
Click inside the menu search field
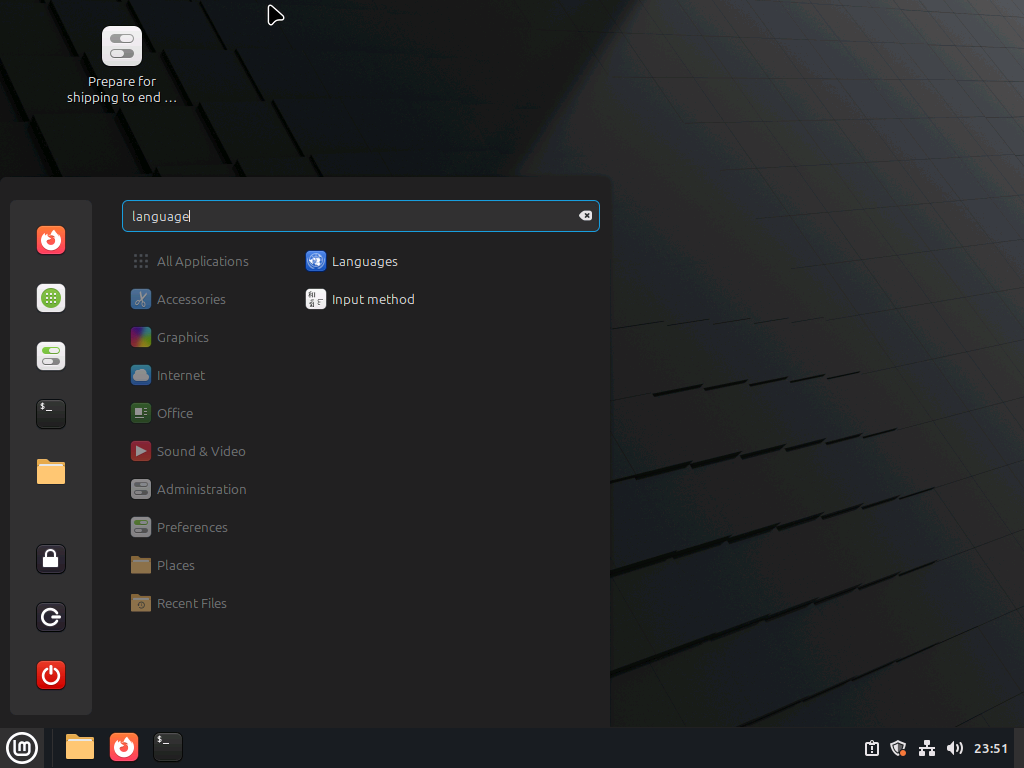pyautogui.click(x=350, y=216)
